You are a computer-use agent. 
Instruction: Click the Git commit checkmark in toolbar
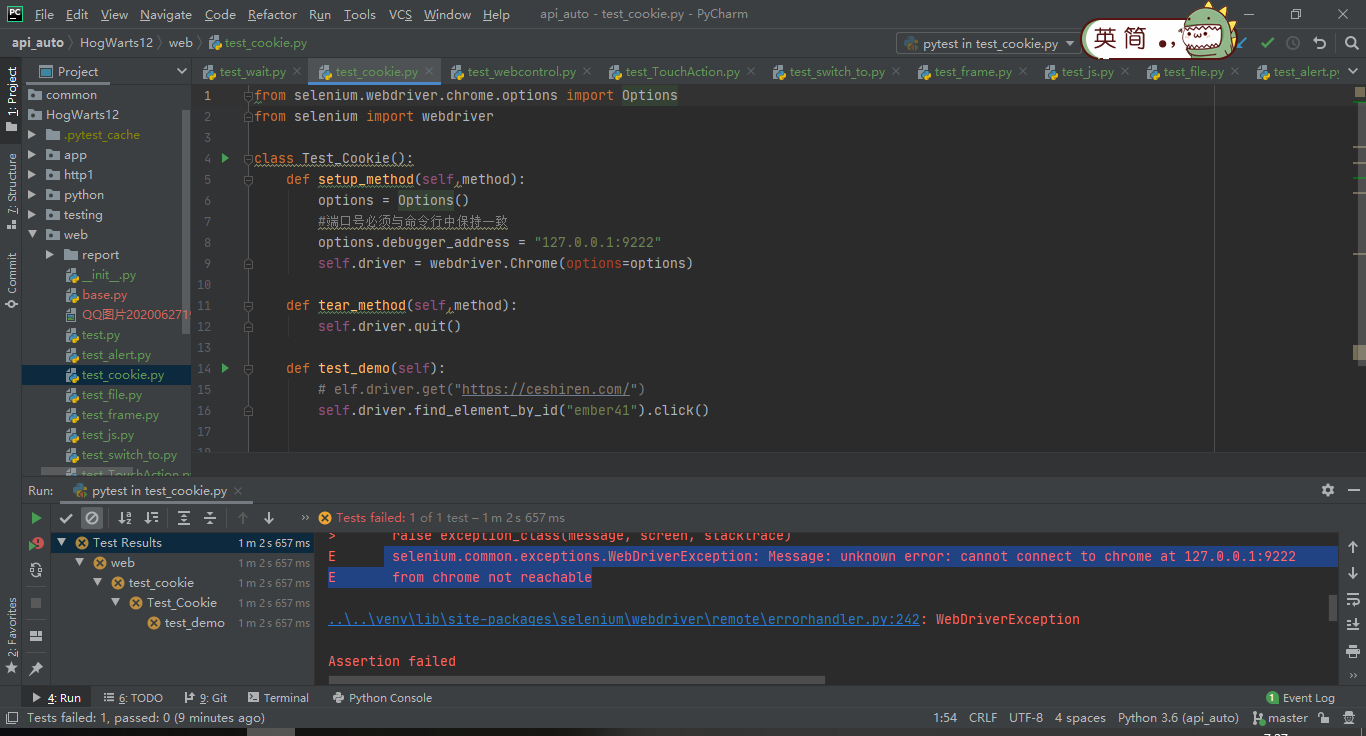click(x=1268, y=43)
